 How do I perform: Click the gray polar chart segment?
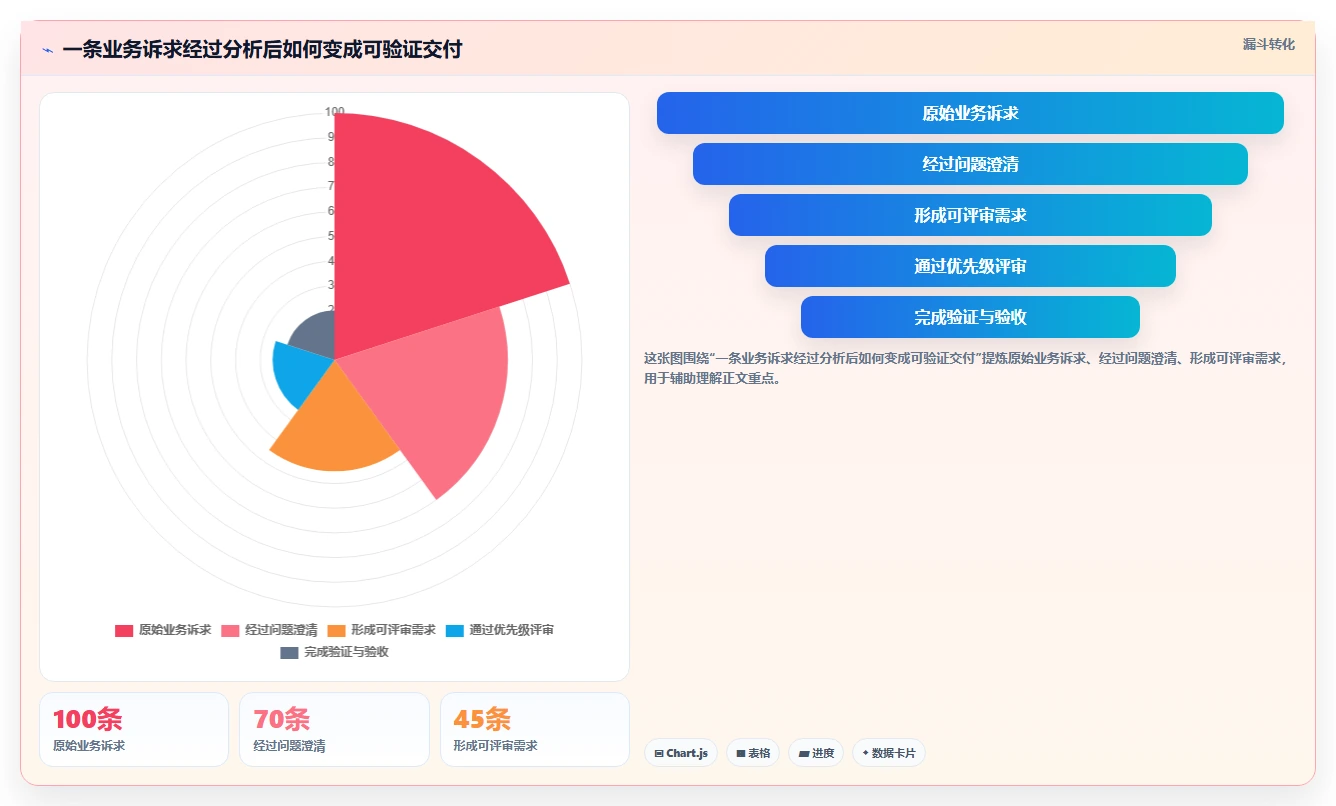(x=315, y=335)
